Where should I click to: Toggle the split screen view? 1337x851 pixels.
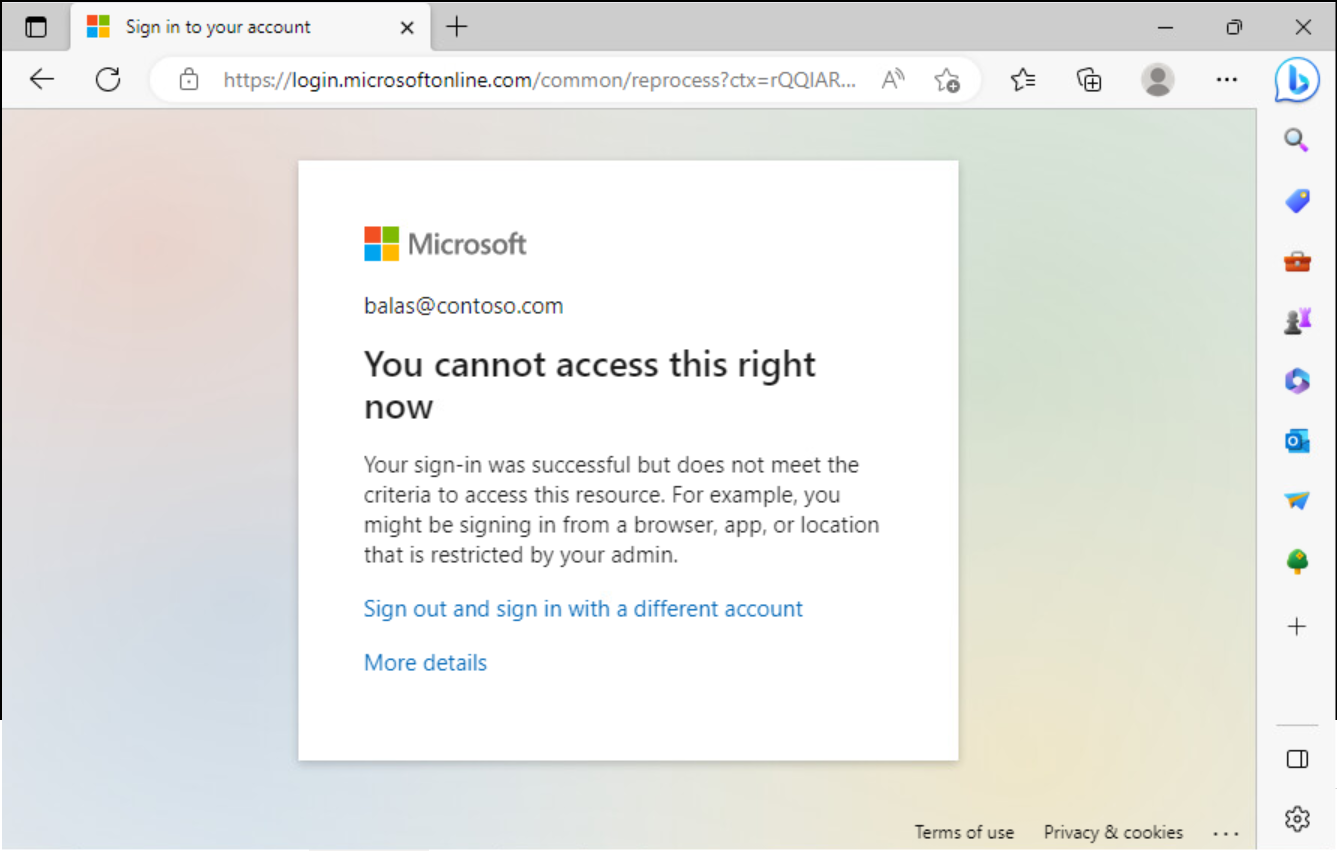pos(1297,760)
